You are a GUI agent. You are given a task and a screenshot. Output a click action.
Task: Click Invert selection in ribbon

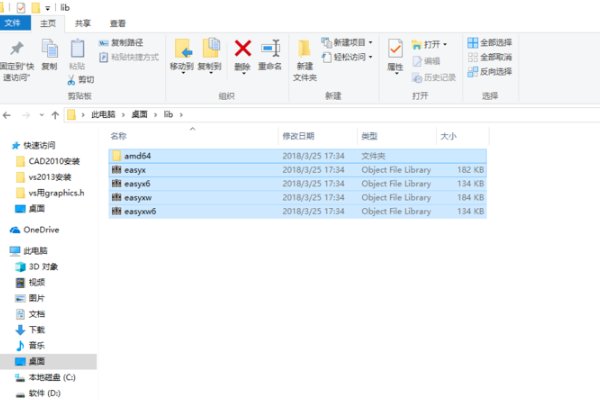[489, 72]
